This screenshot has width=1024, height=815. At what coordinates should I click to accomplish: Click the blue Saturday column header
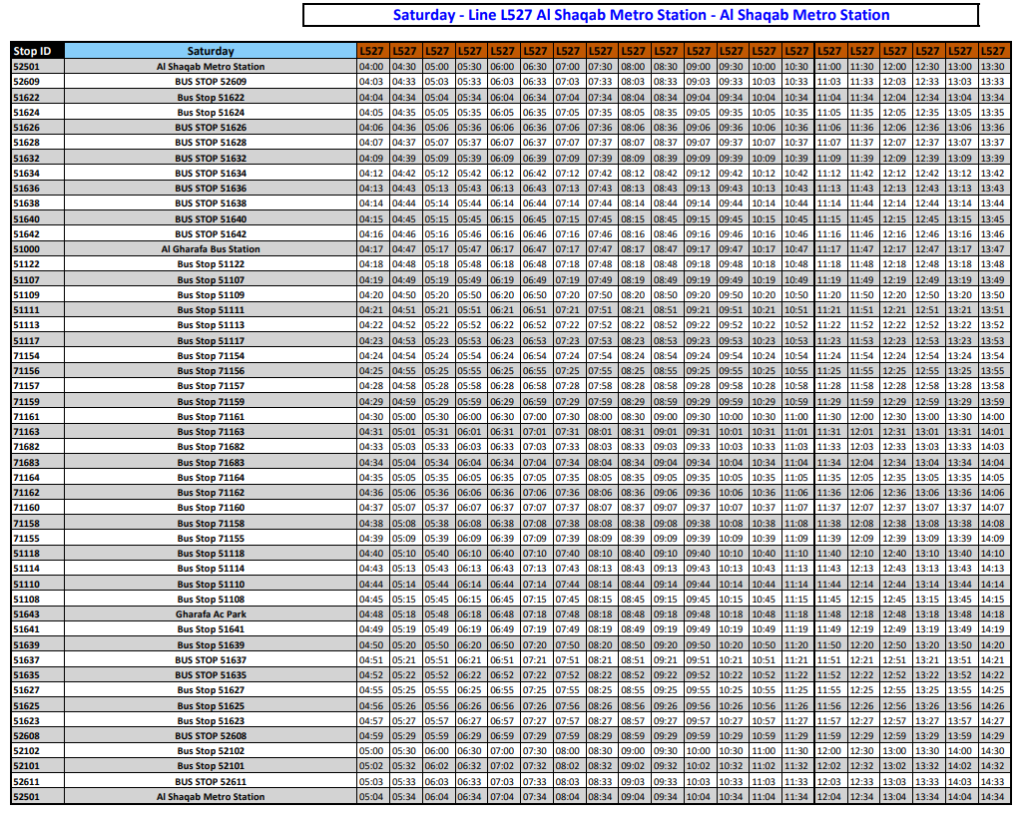tap(210, 51)
